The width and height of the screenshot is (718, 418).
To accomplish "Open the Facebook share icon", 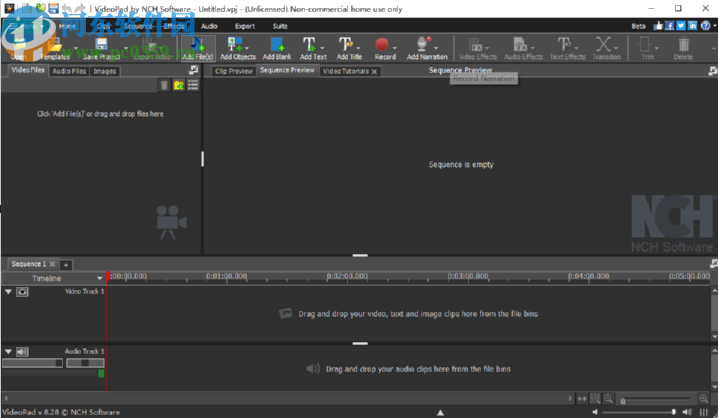I will tap(669, 26).
